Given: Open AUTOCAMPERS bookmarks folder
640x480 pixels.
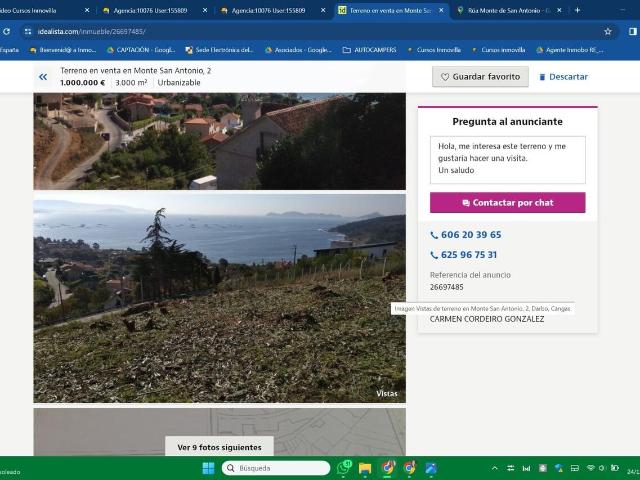Looking at the screenshot, I should tap(369, 50).
